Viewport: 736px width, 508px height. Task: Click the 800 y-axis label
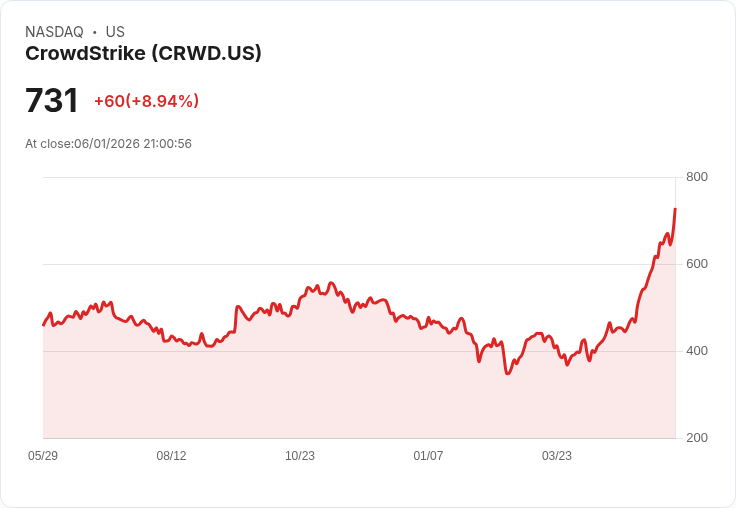[x=697, y=177]
